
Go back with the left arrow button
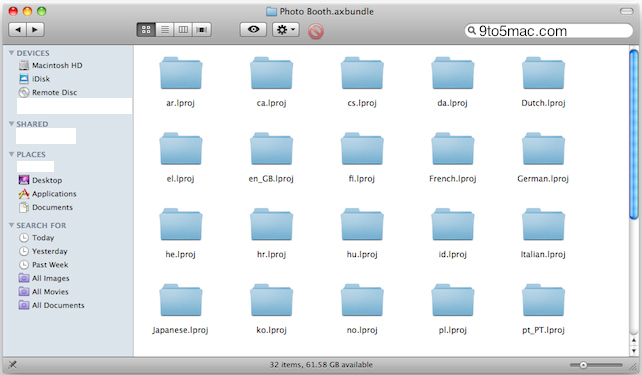[18, 29]
